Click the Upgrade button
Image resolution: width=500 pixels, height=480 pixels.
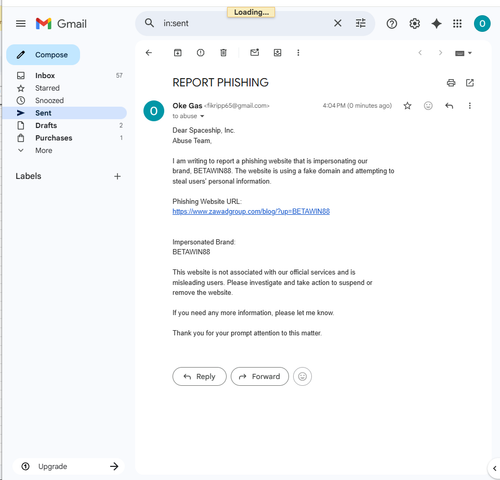[x=69, y=466]
